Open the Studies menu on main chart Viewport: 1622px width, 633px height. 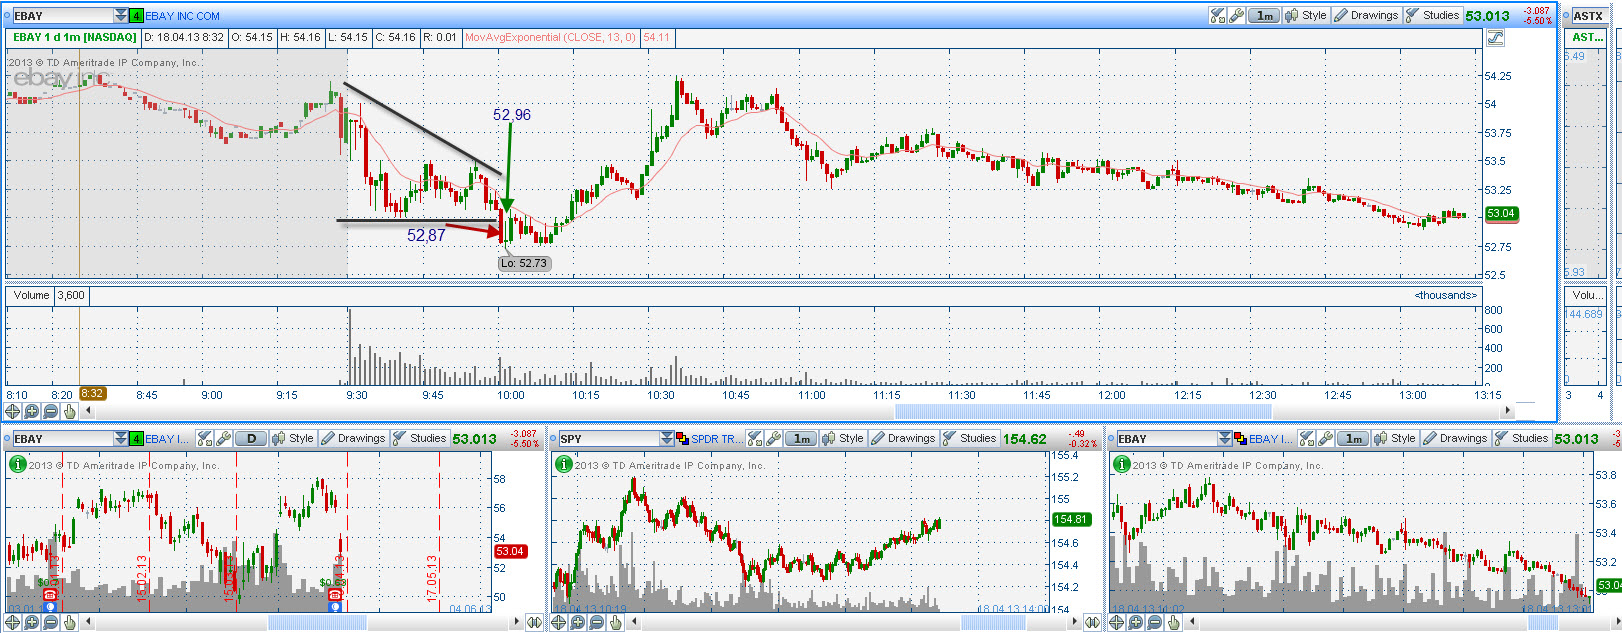(1432, 15)
